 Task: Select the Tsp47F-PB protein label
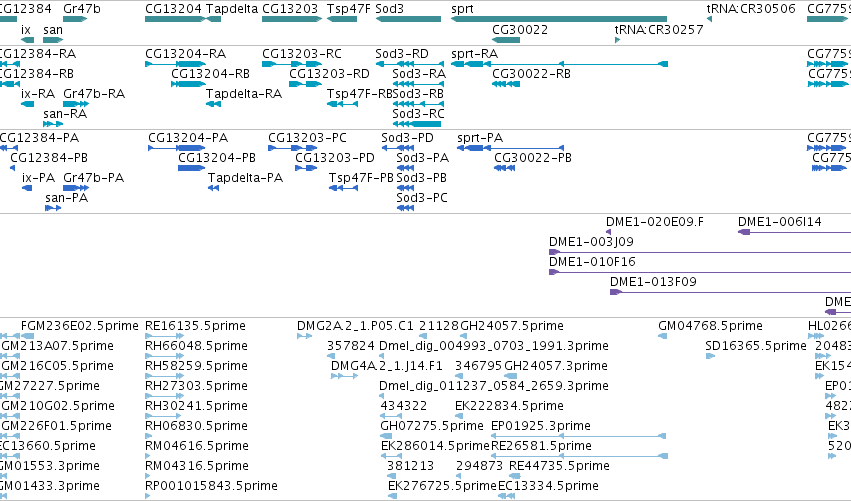(x=361, y=178)
